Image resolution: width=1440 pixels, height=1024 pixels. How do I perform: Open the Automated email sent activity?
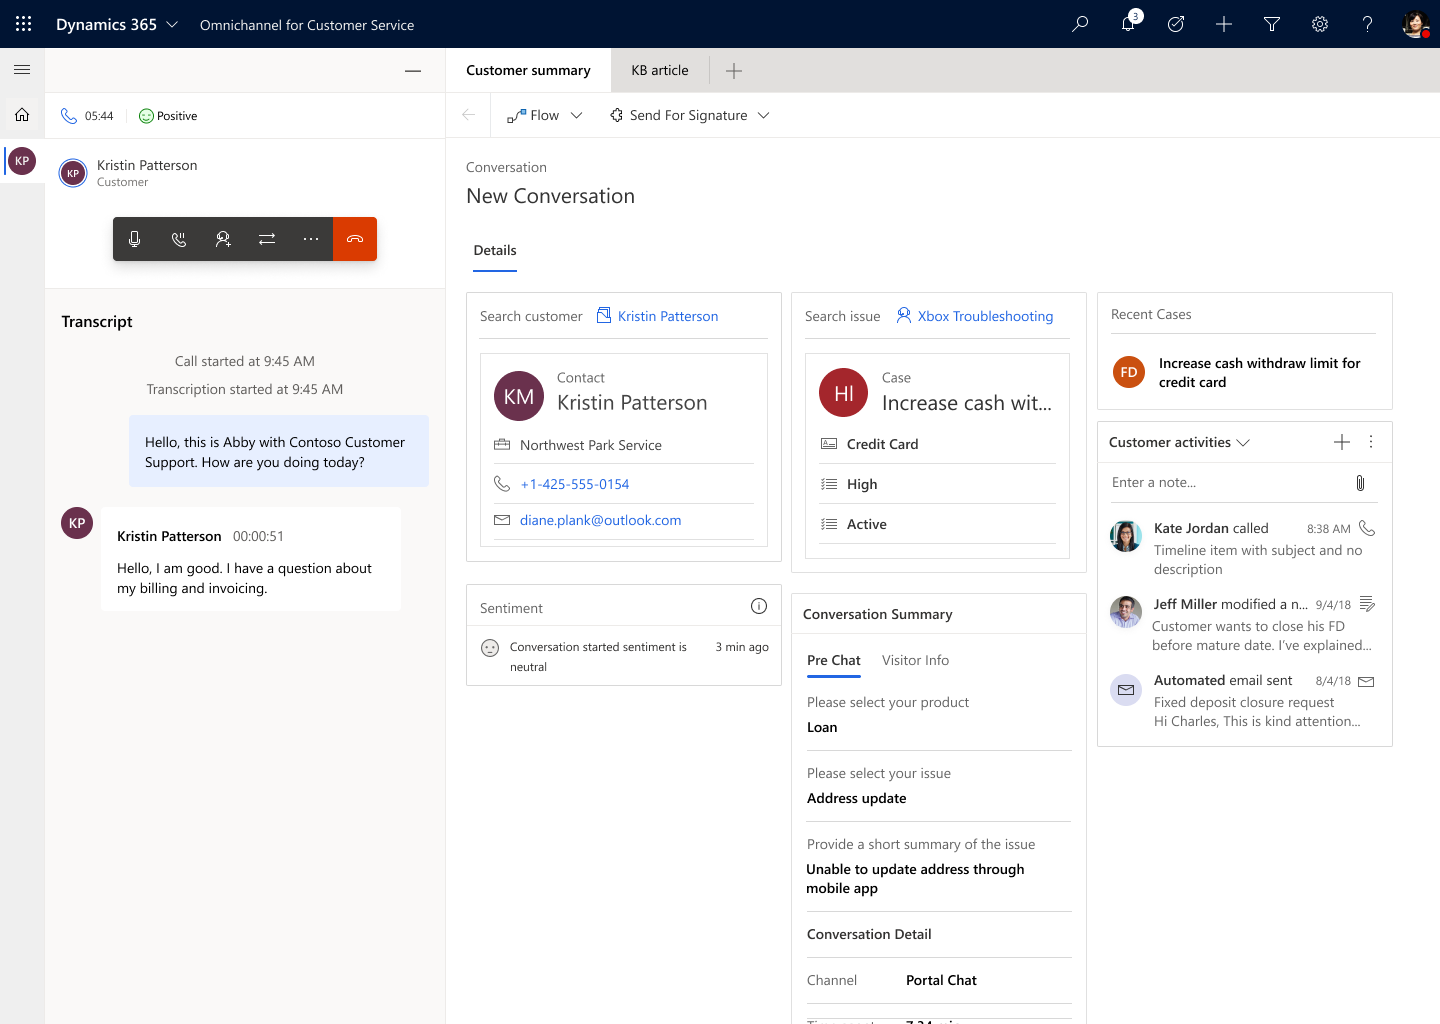pyautogui.click(x=1245, y=700)
